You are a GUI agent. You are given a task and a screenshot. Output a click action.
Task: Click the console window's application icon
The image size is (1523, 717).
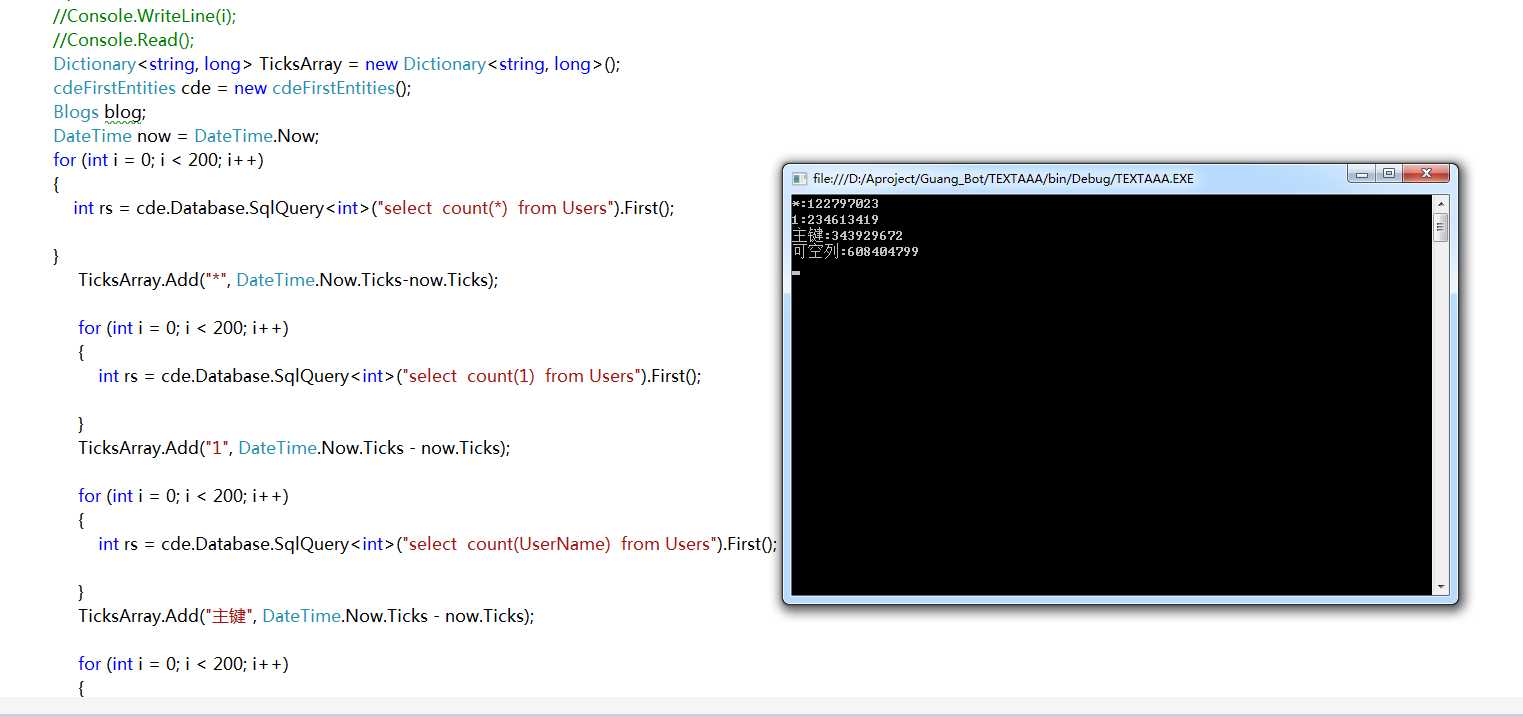tap(799, 179)
